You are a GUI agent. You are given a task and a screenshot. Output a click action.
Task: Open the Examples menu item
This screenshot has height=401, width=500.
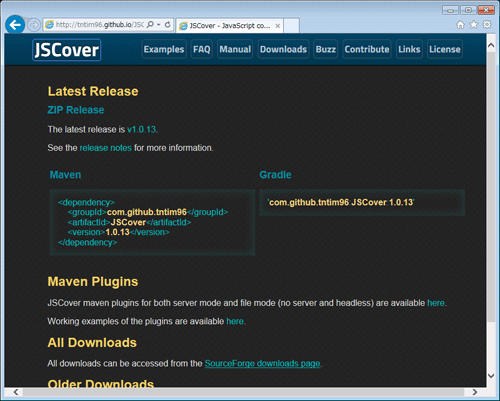point(164,49)
